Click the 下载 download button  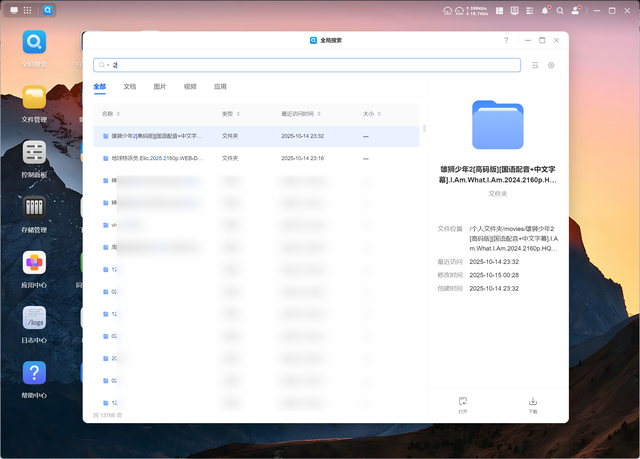pyautogui.click(x=533, y=405)
